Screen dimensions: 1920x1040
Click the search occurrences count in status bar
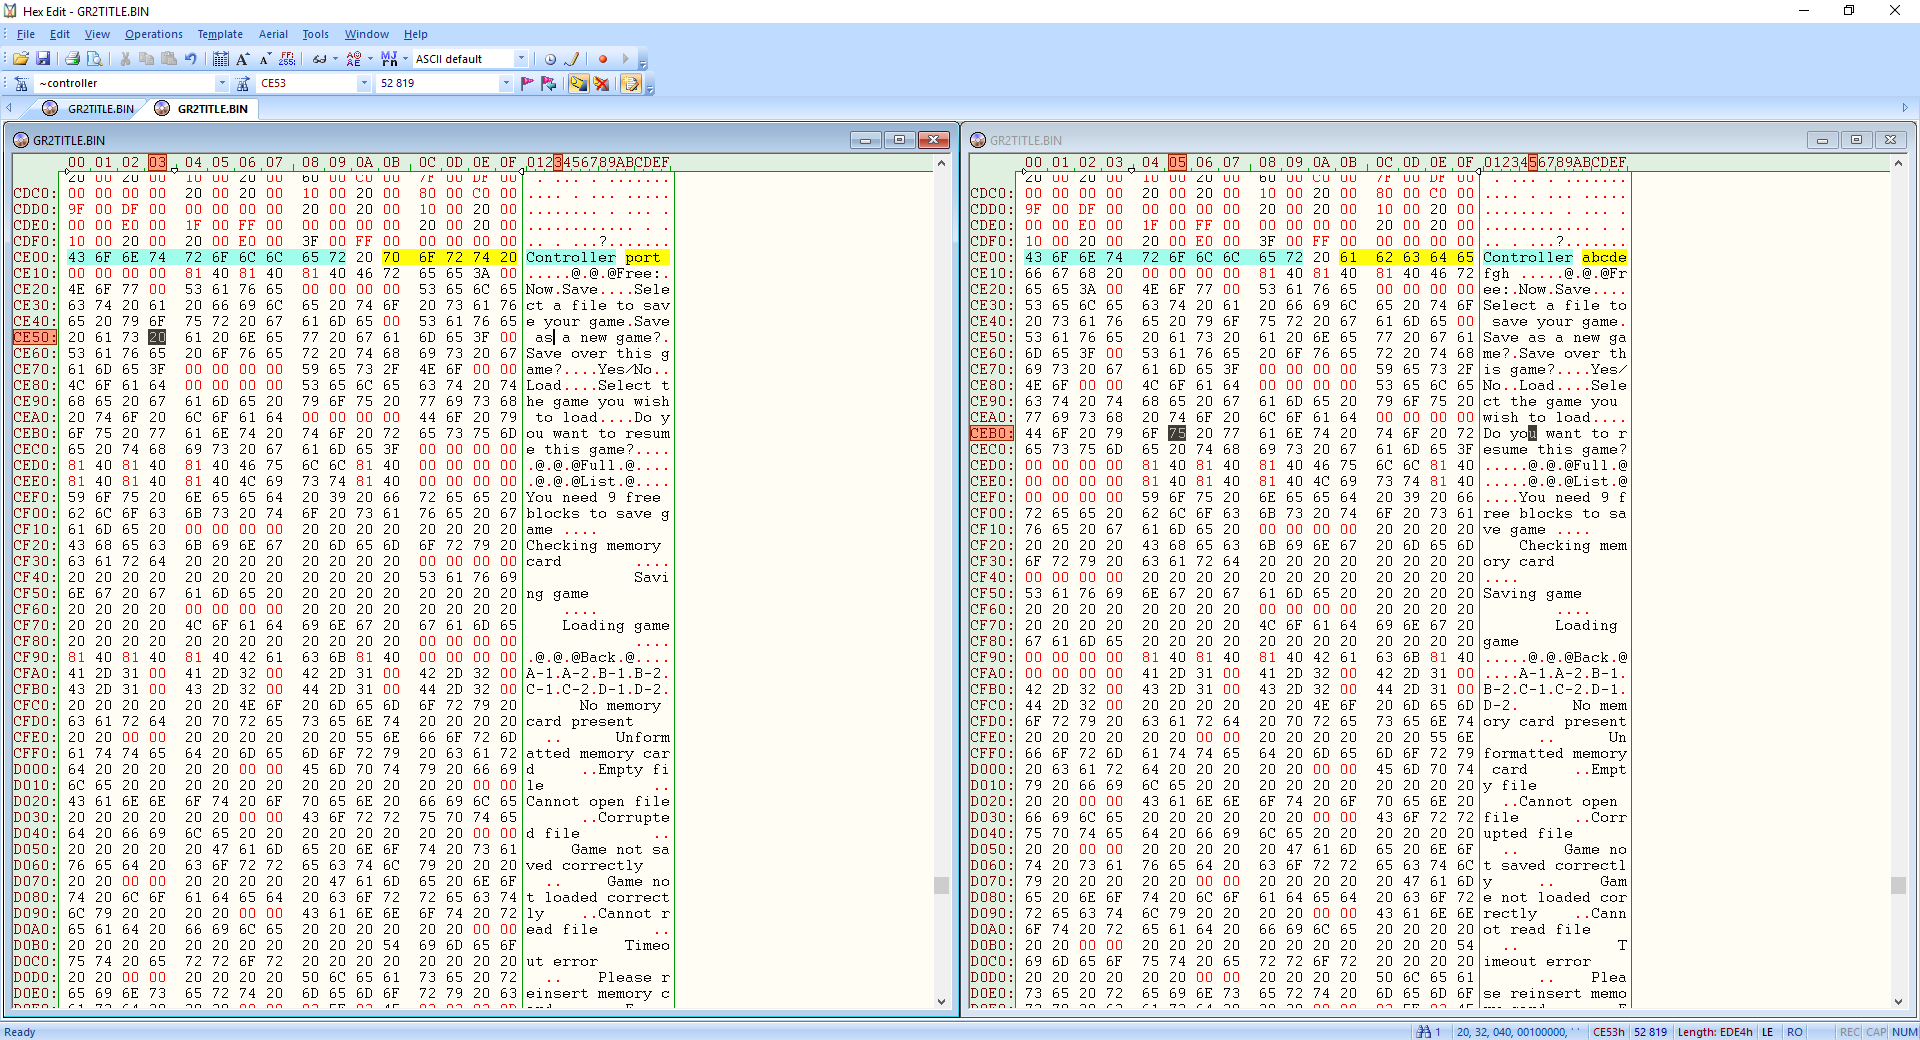coord(1429,1032)
